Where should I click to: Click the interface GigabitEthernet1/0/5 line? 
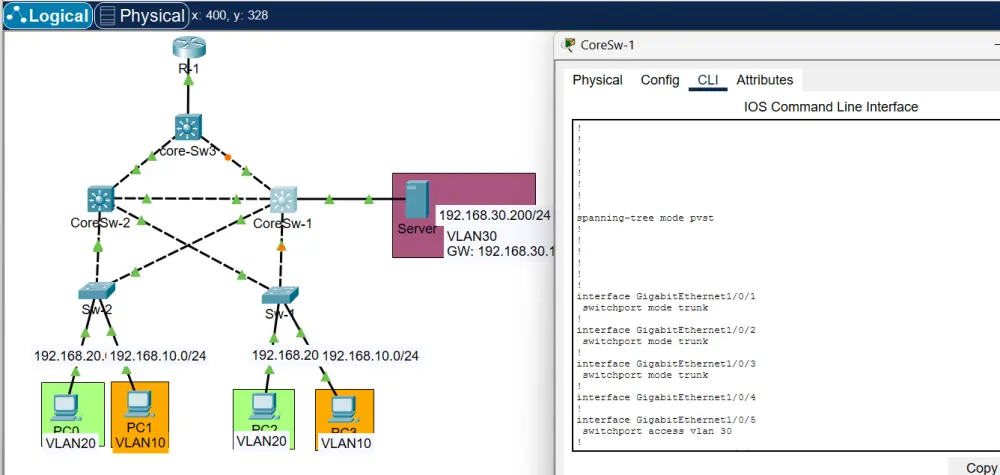click(666, 420)
